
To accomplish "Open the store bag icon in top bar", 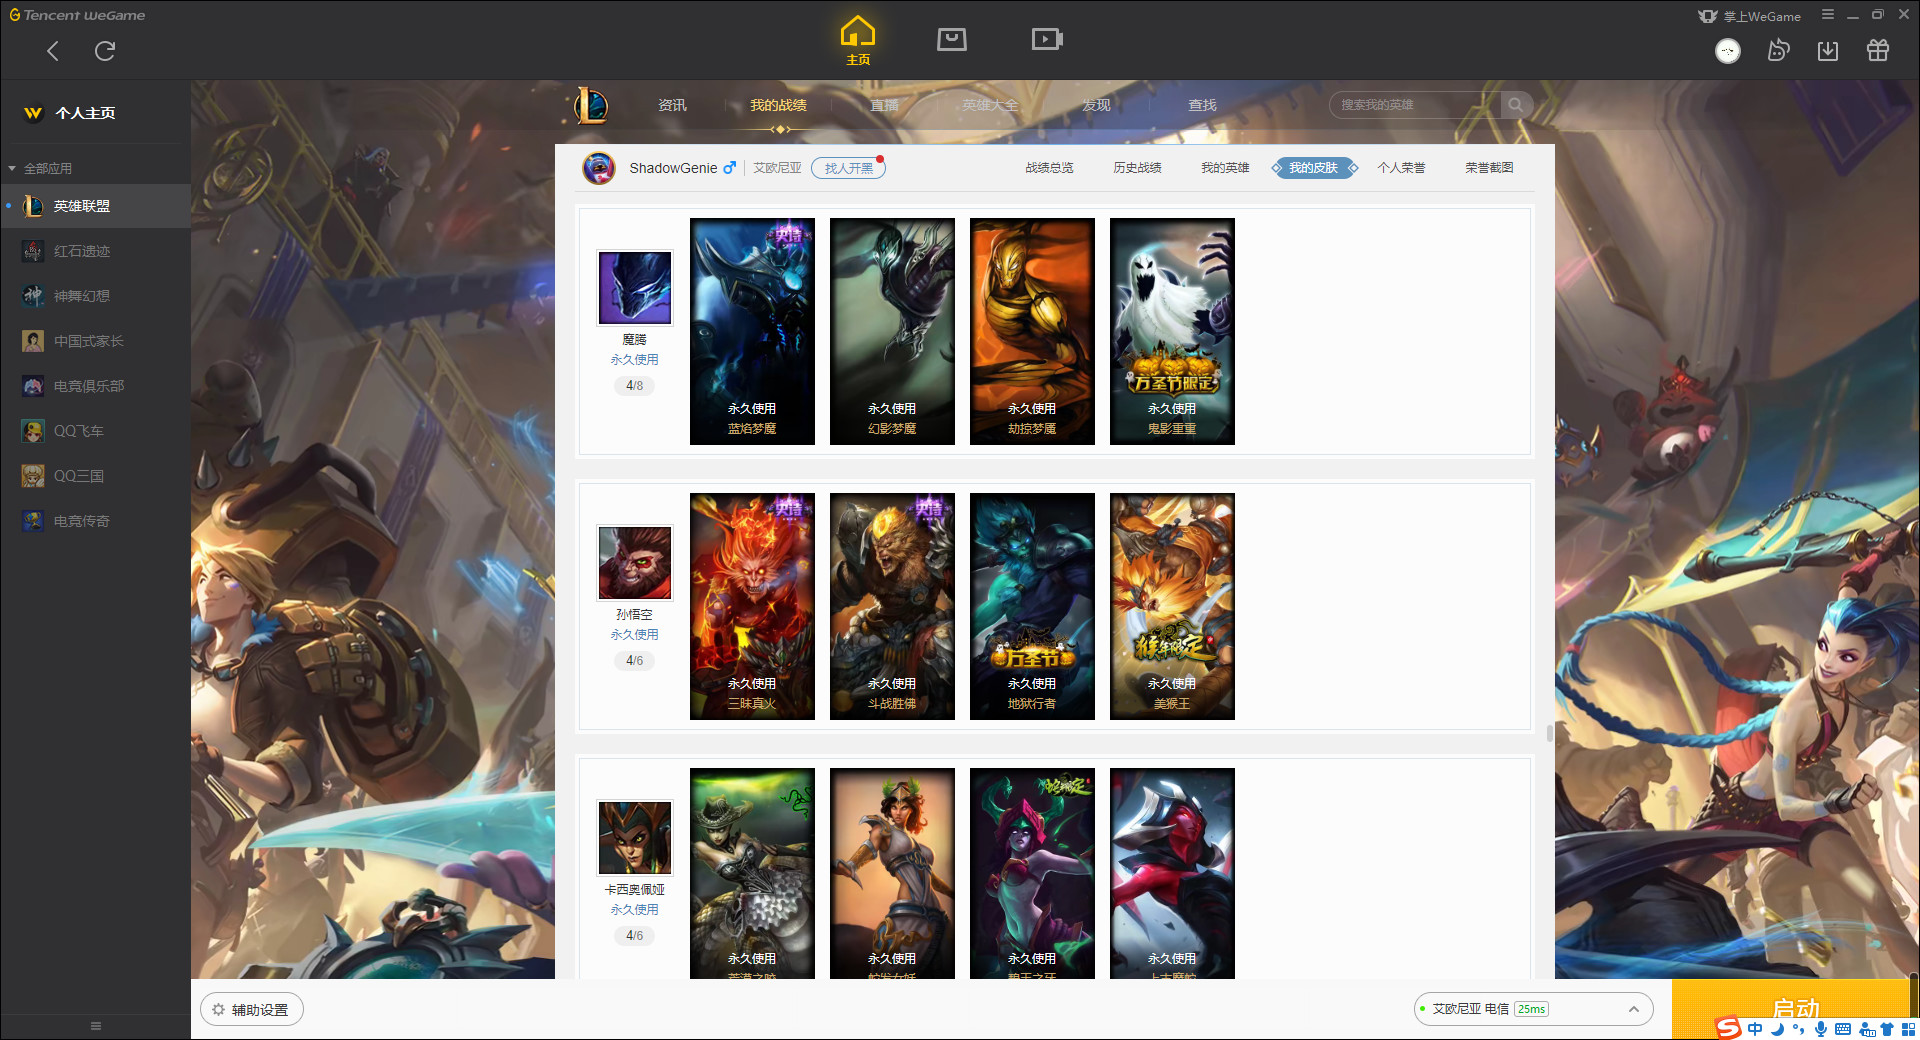I will pos(951,40).
